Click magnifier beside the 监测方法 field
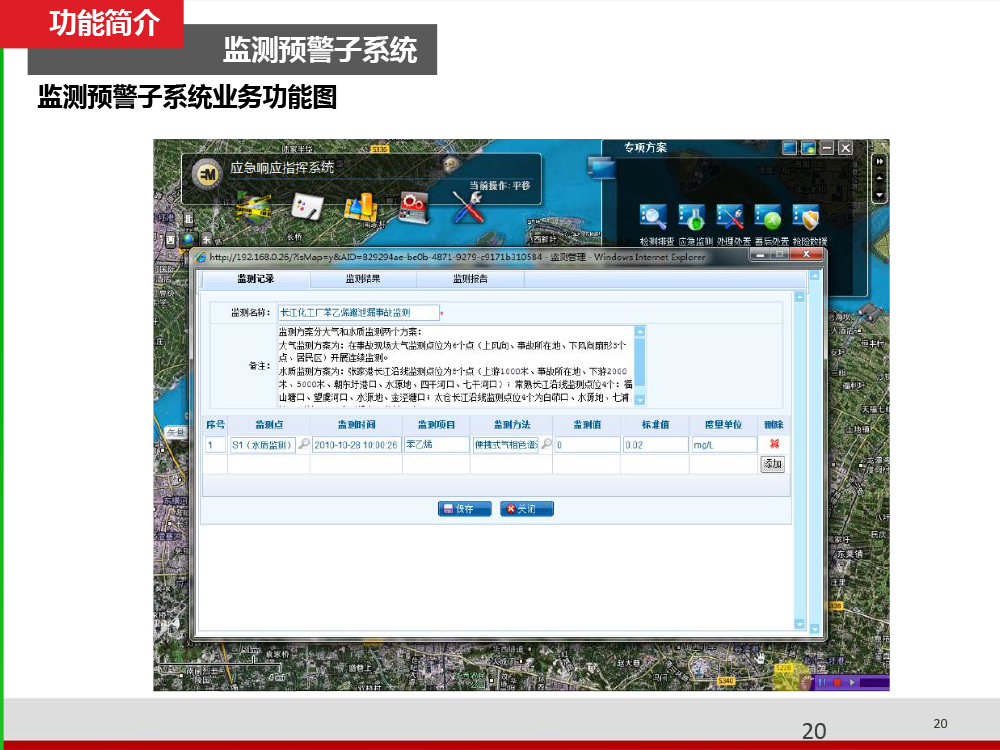The image size is (1000, 750). point(546,444)
